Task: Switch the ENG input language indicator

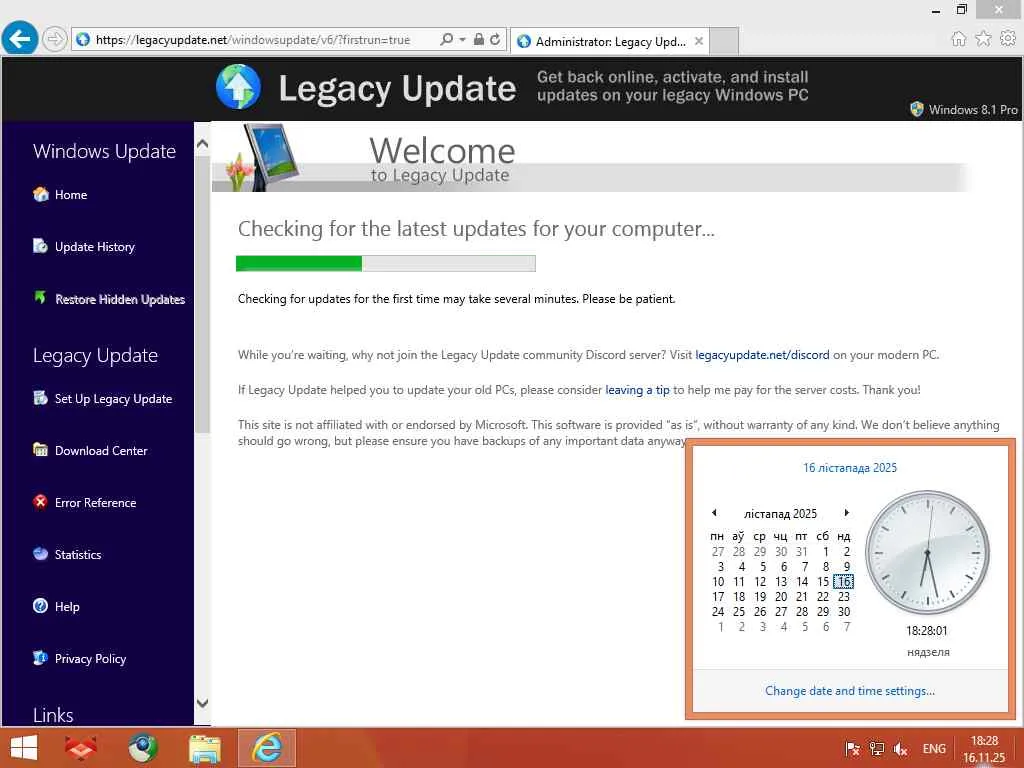Action: coord(934,749)
